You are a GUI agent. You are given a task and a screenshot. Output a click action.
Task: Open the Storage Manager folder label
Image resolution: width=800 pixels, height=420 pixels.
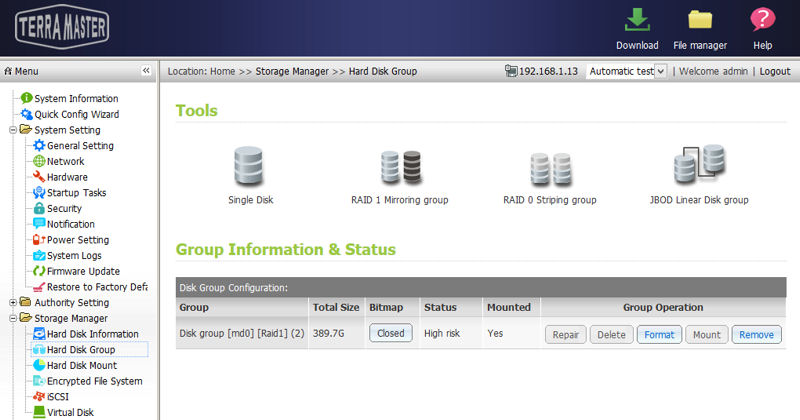coord(71,318)
